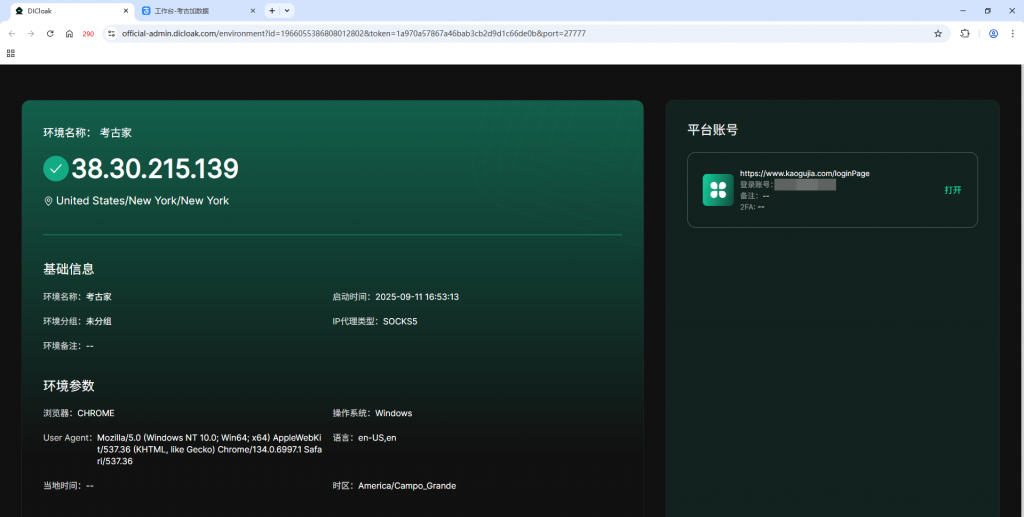This screenshot has width=1024, height=517.
Task: Expand the tab search dropdown arrow
Action: click(288, 10)
